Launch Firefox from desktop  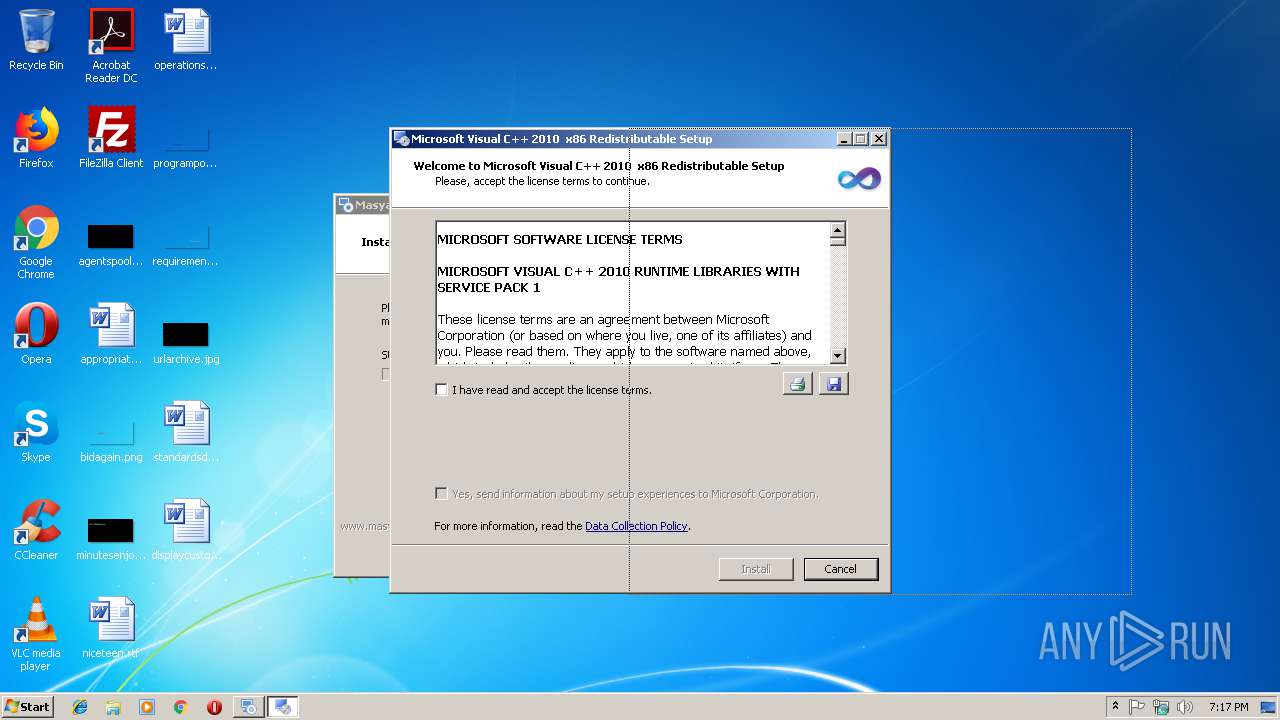pos(36,138)
